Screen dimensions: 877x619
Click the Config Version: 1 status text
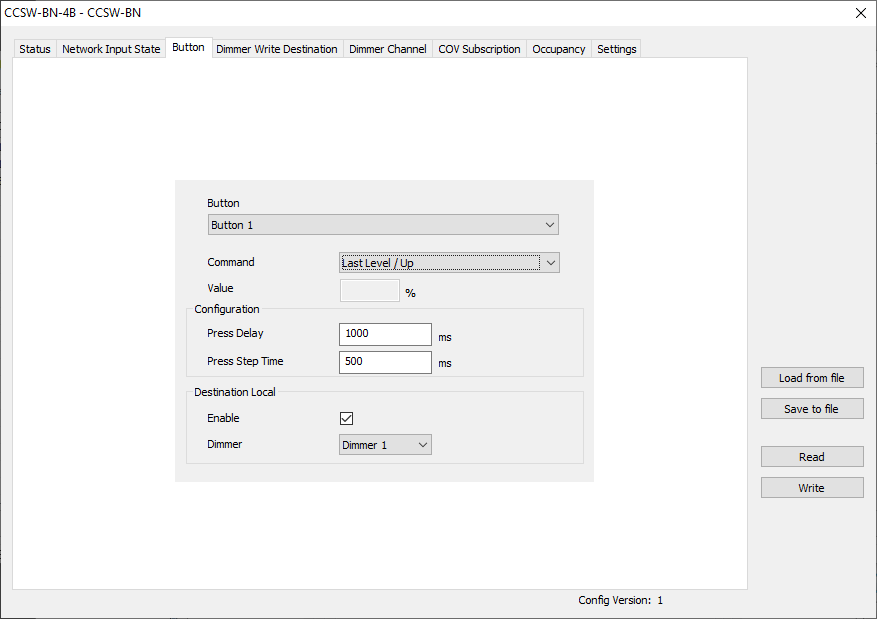tap(620, 600)
